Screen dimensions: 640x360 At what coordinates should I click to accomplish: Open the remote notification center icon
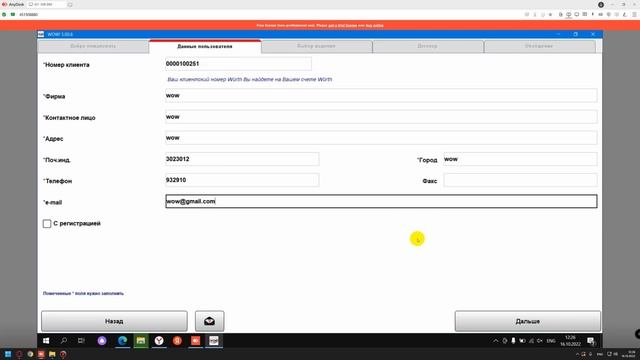click(590, 341)
